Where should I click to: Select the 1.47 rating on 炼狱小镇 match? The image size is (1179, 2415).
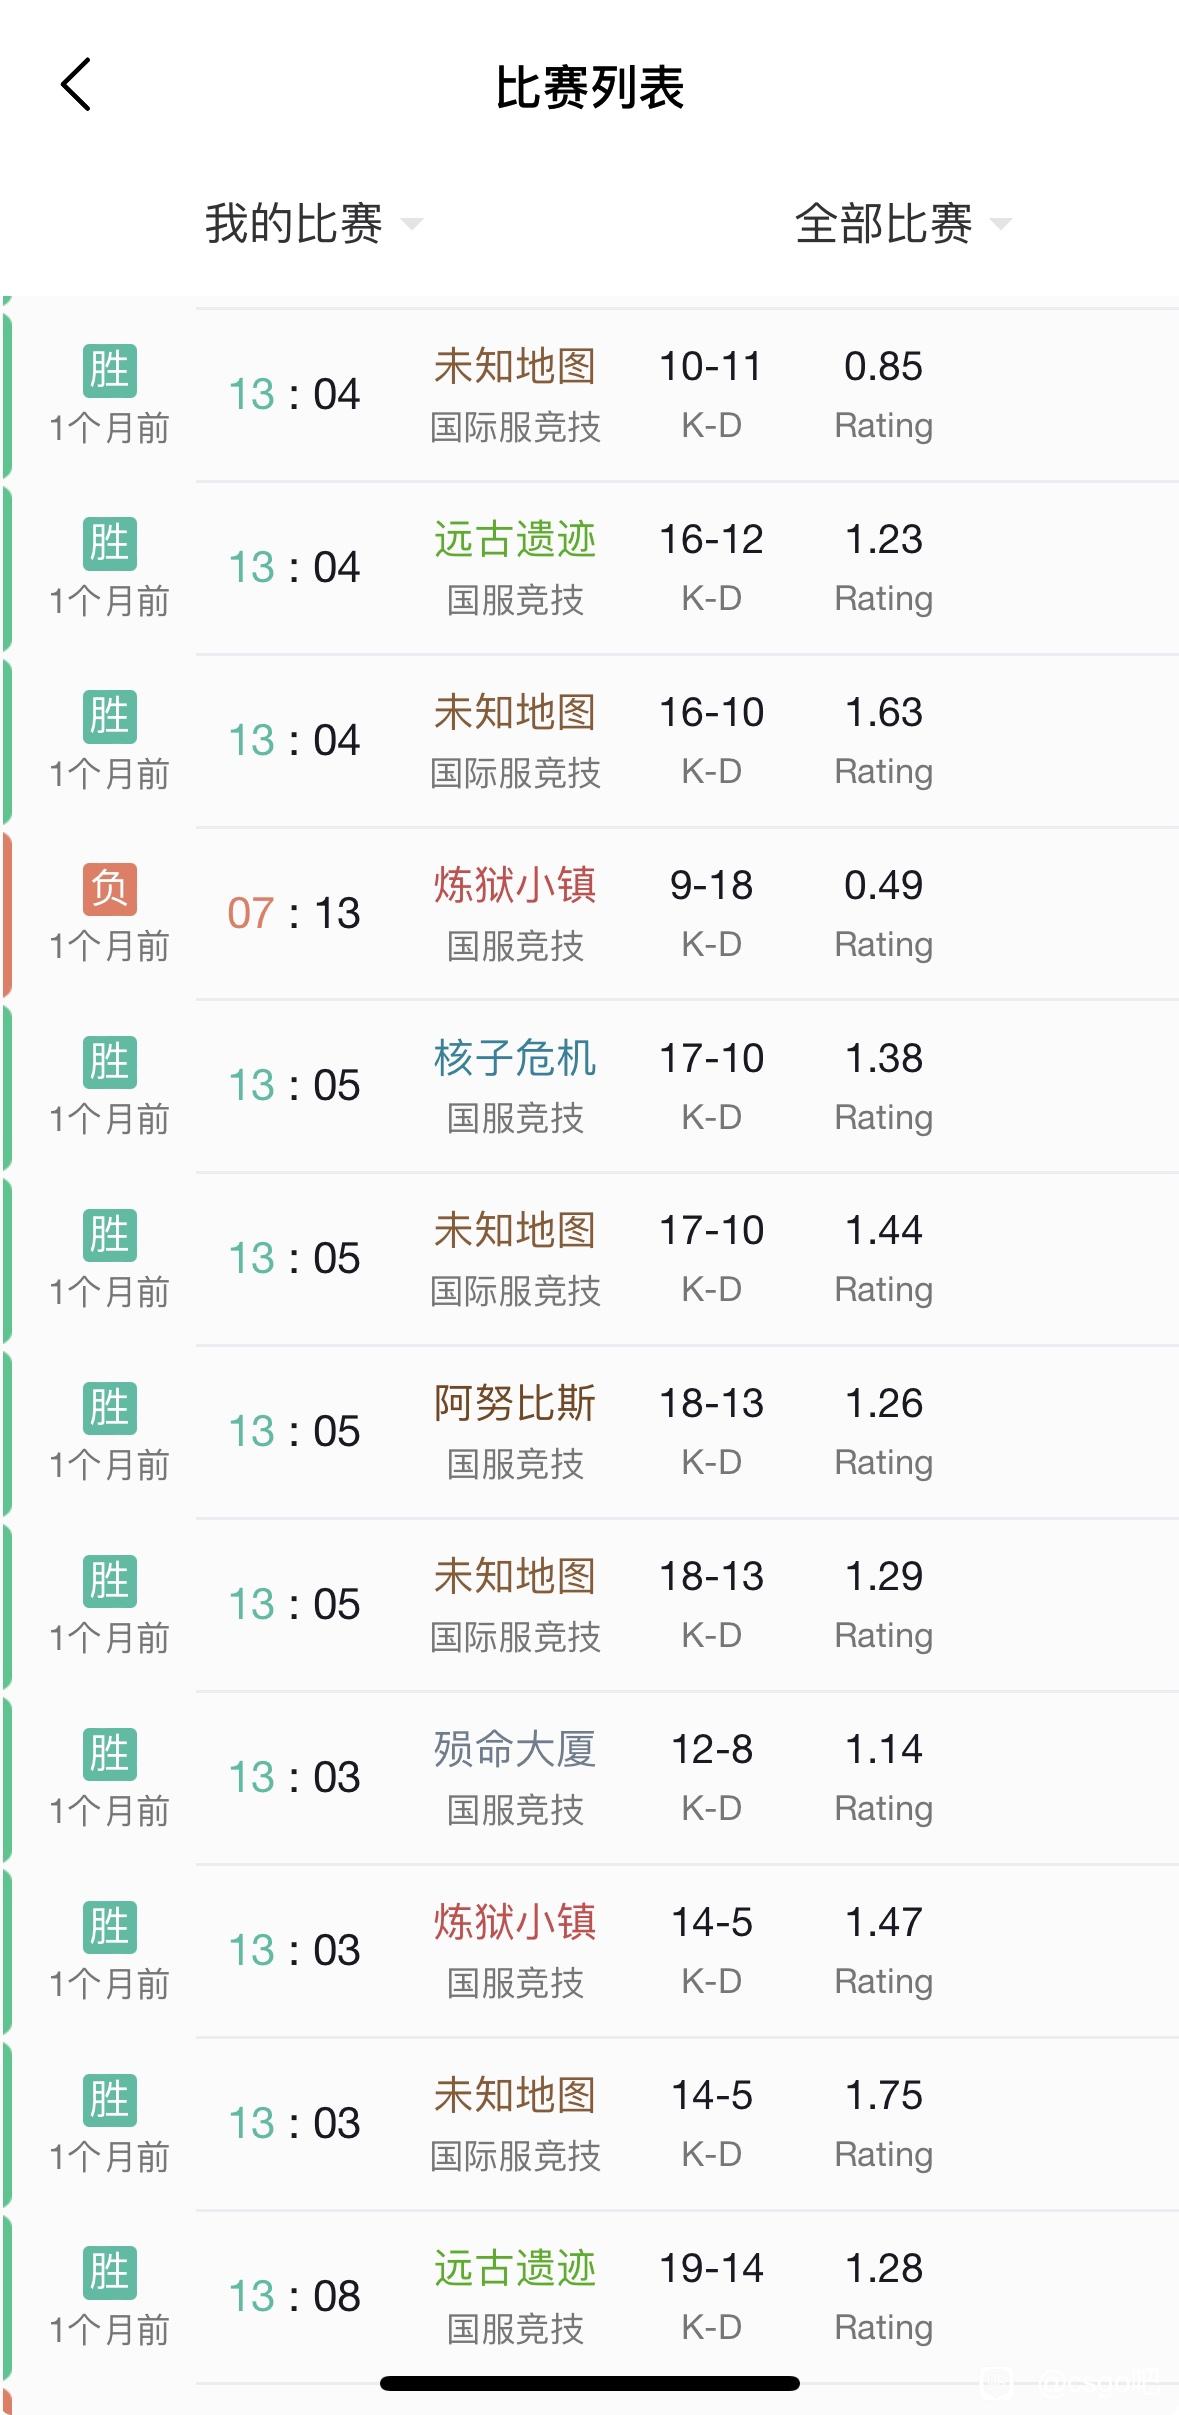tap(884, 1922)
